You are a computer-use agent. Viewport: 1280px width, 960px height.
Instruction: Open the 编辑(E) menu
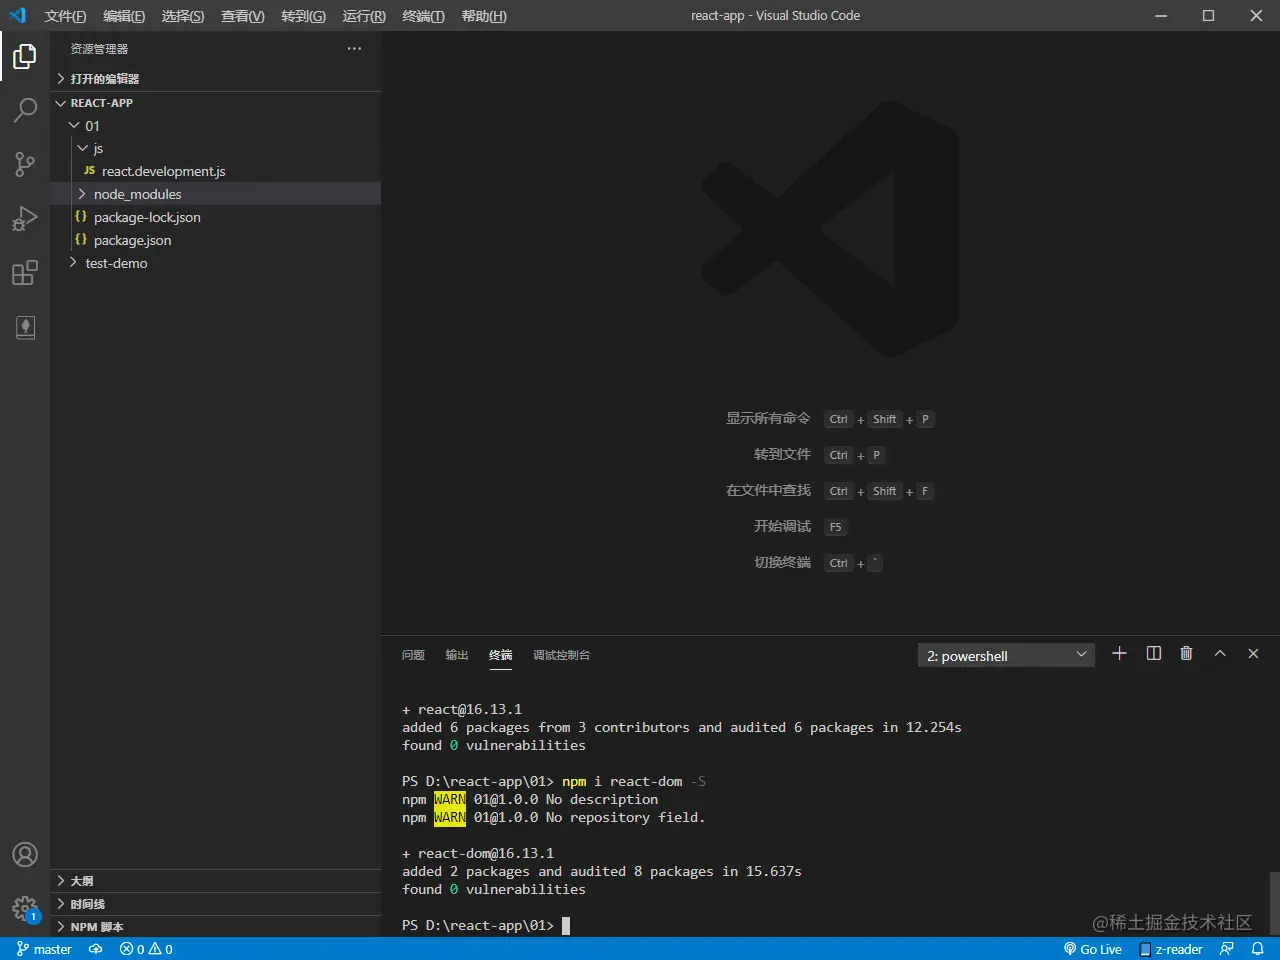(x=124, y=16)
